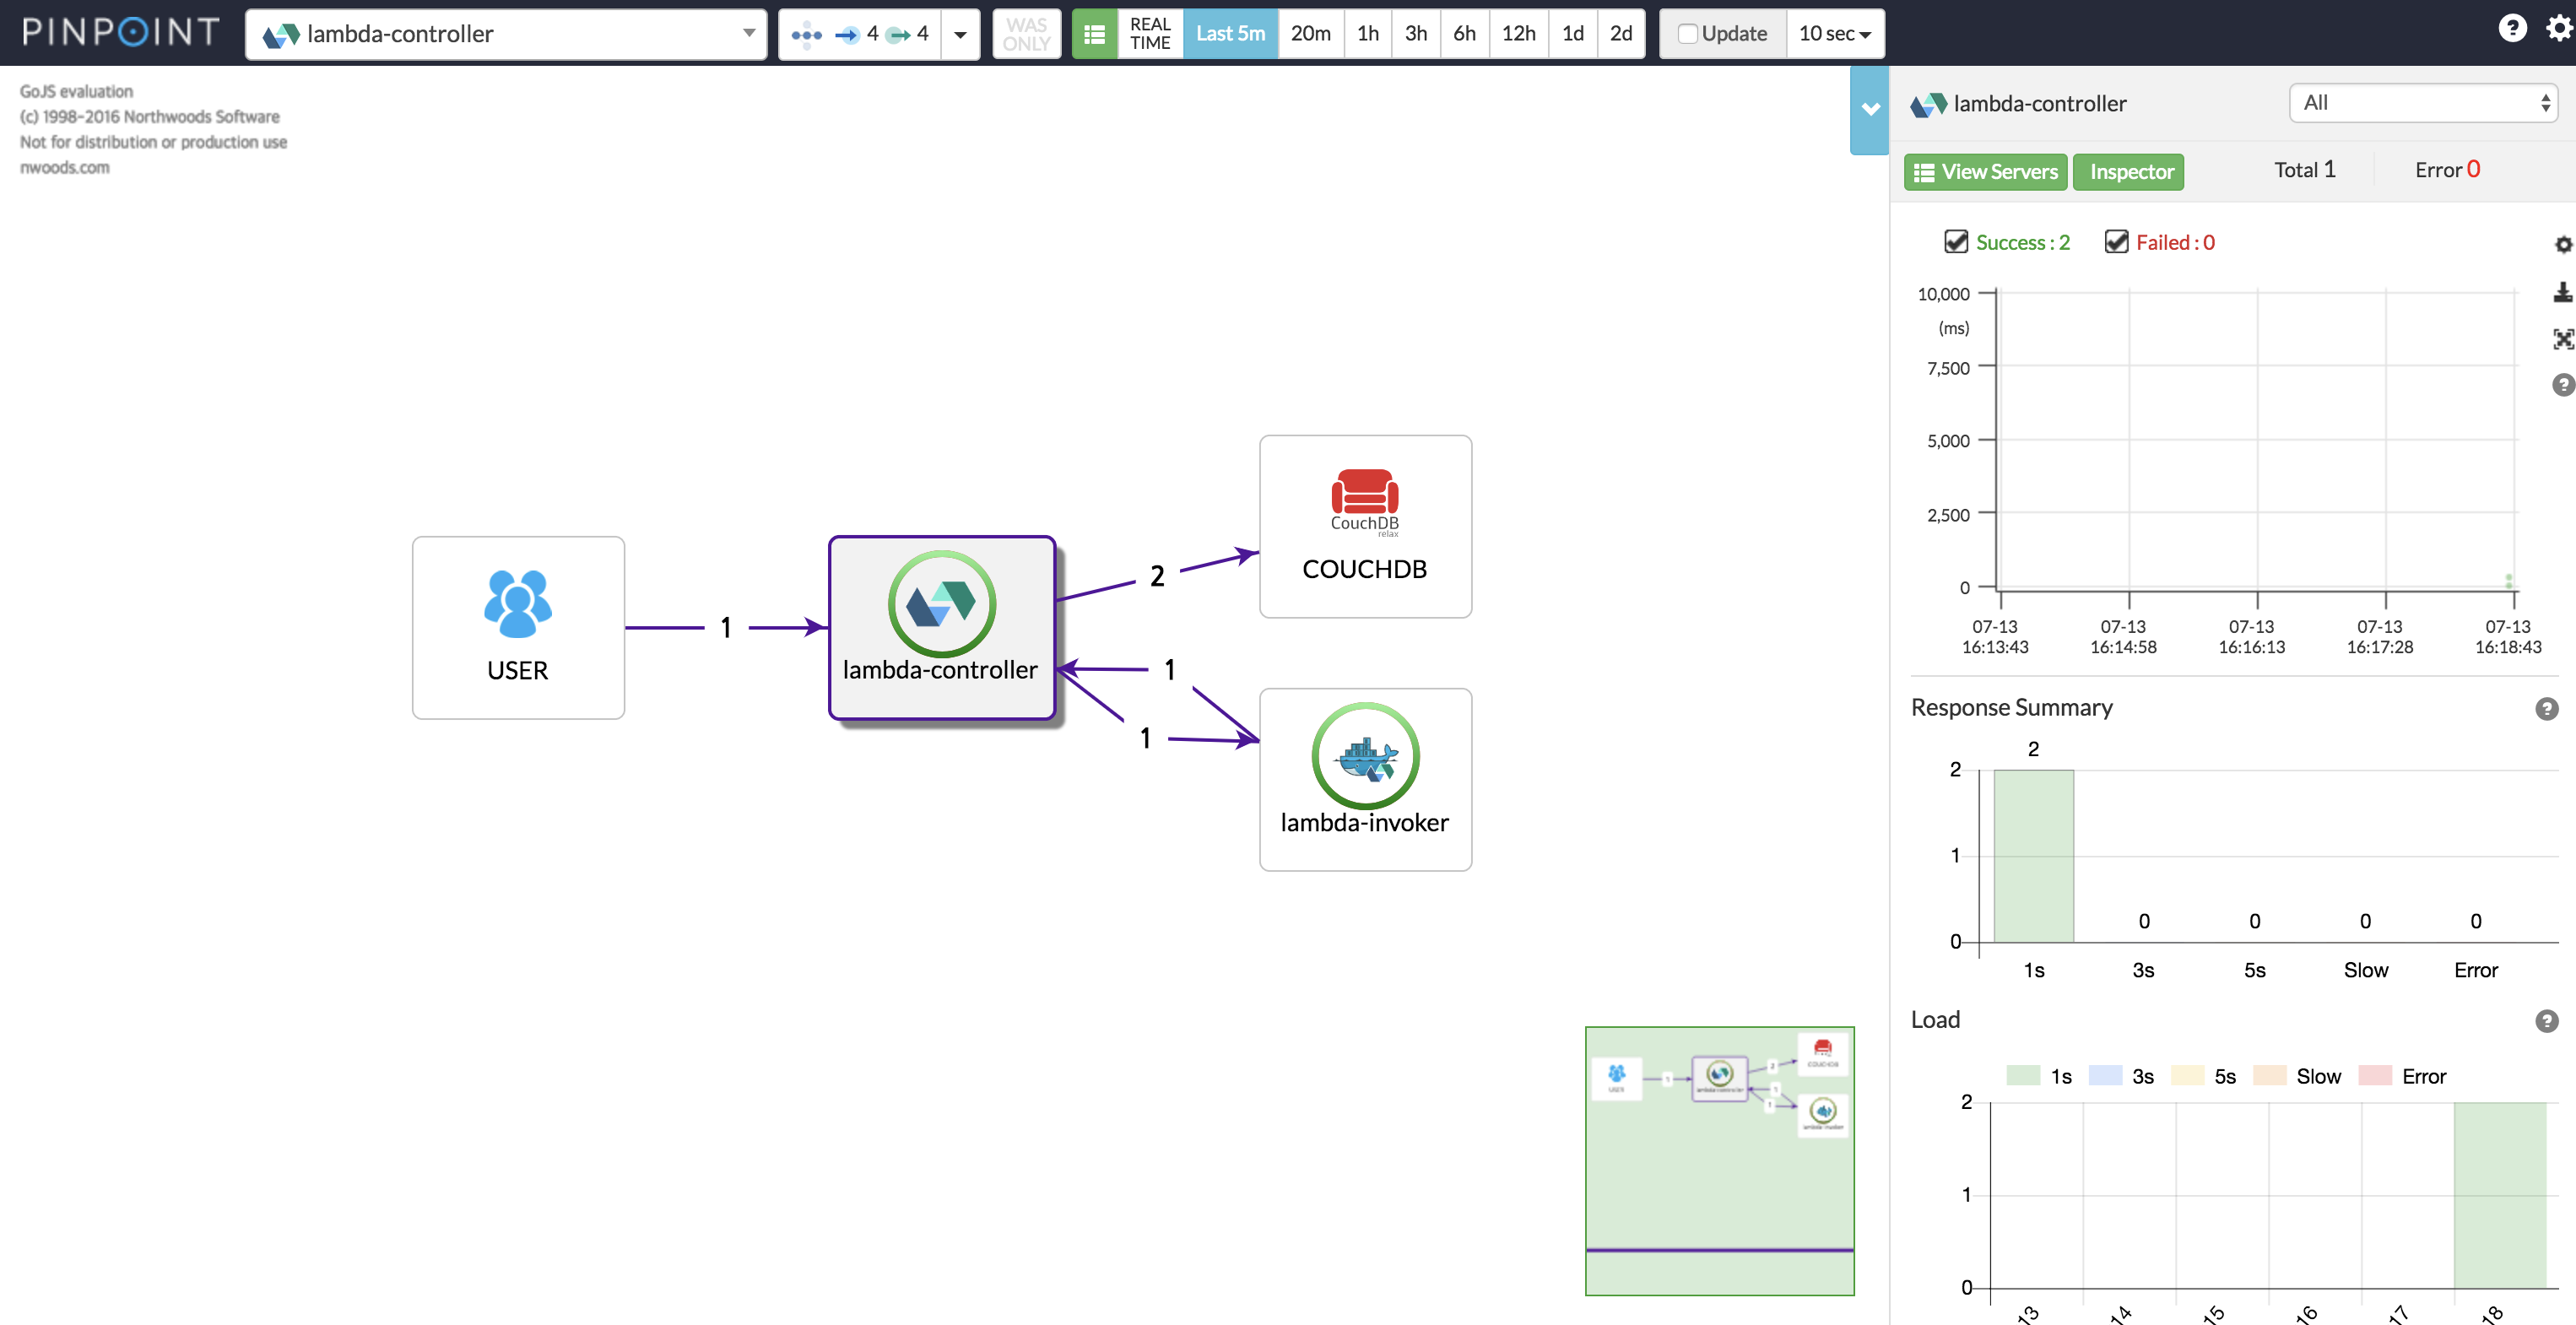Enable the Update checkbox
The width and height of the screenshot is (2576, 1325).
[x=1688, y=34]
